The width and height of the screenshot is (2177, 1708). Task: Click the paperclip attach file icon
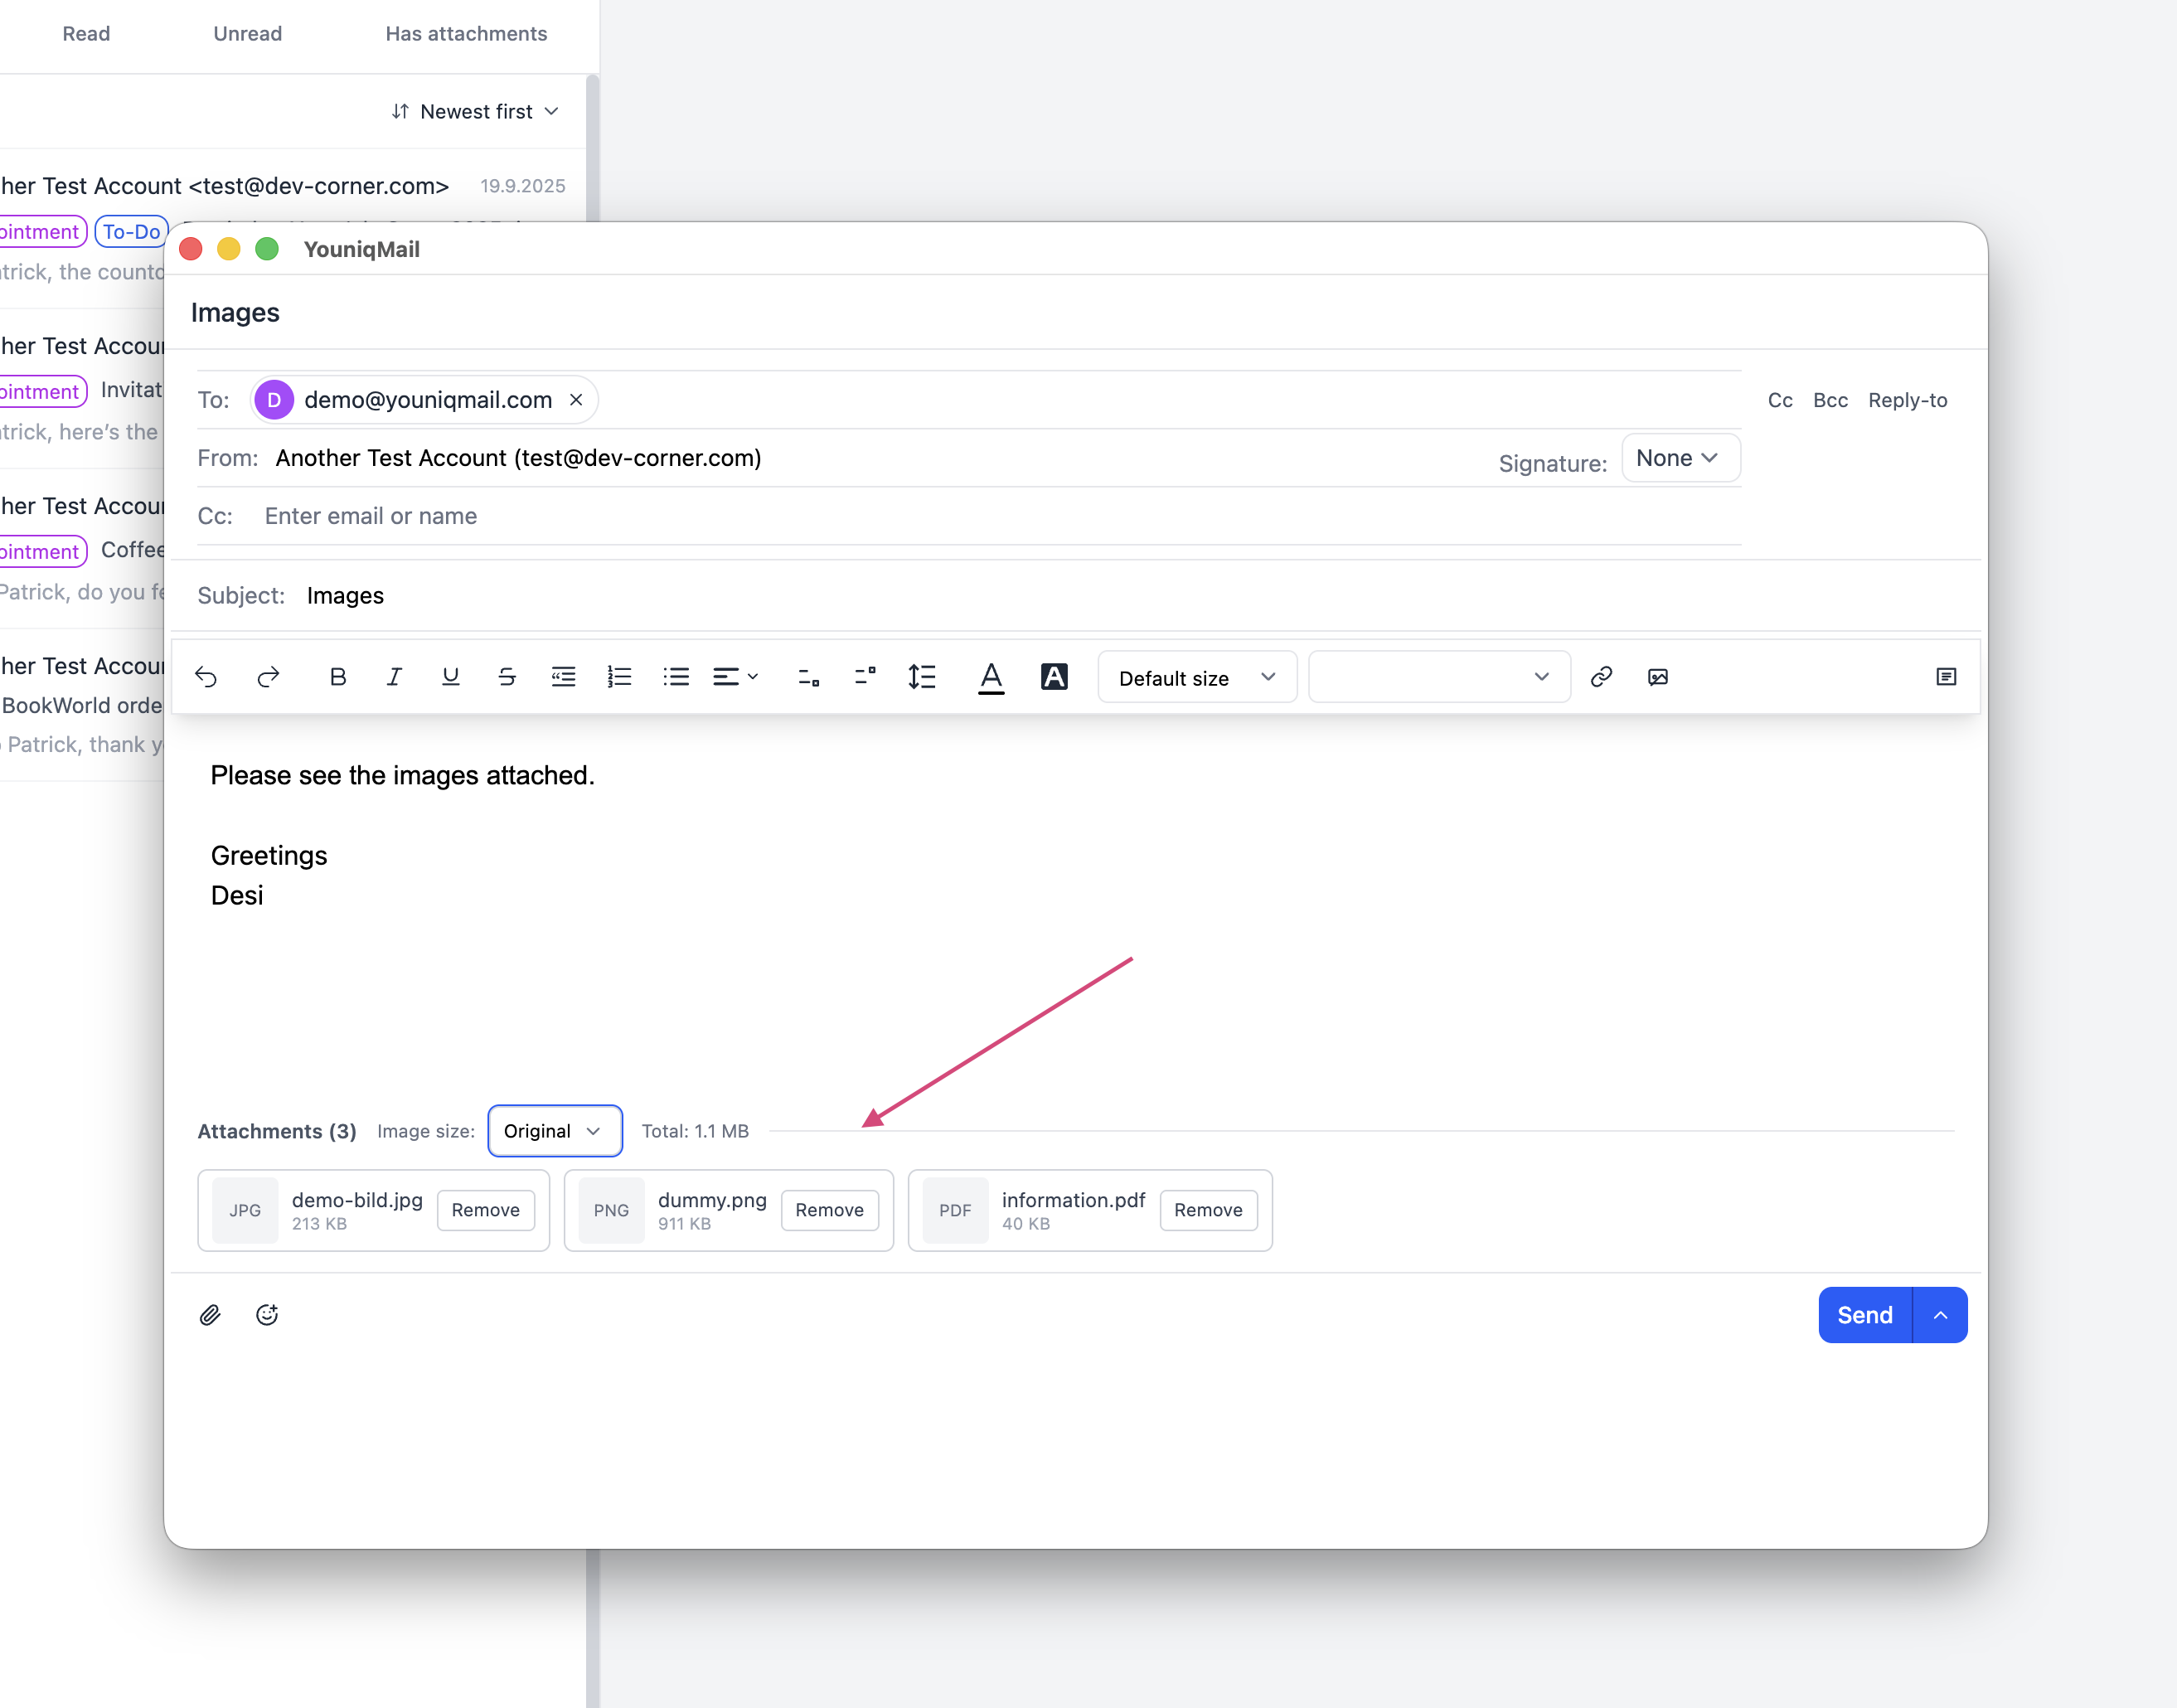210,1315
